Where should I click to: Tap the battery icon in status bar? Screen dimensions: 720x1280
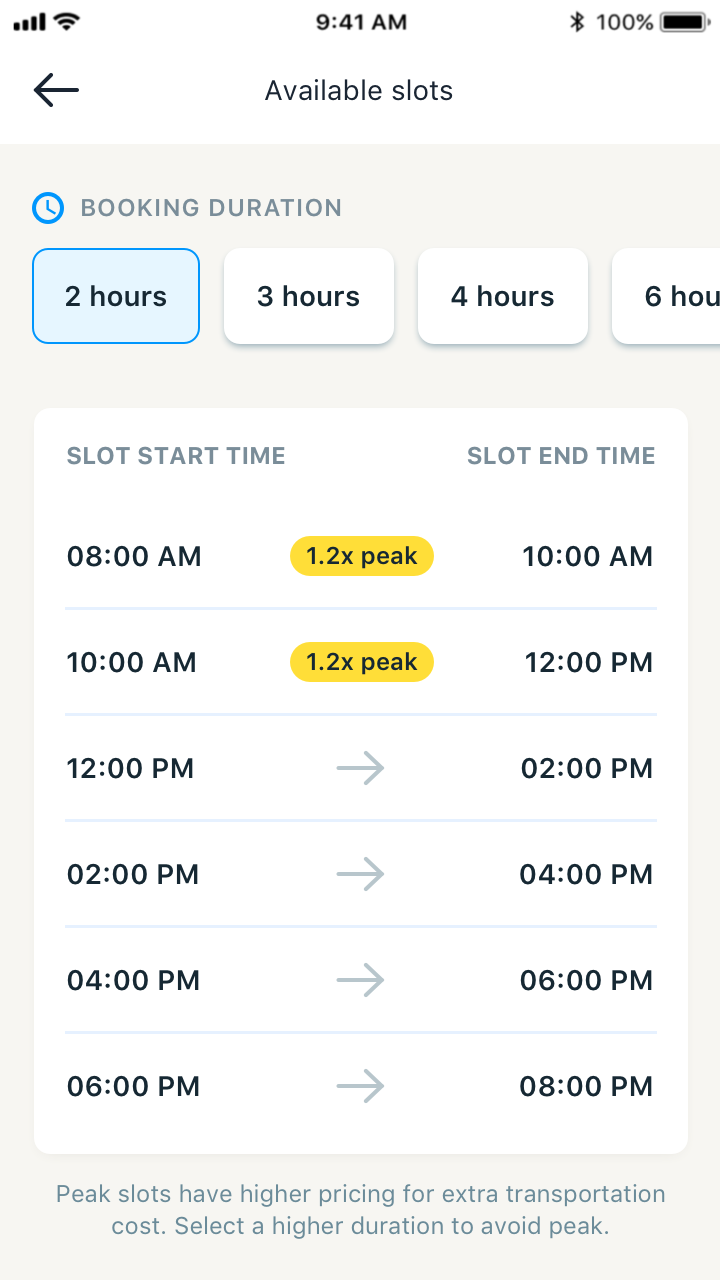click(x=683, y=22)
